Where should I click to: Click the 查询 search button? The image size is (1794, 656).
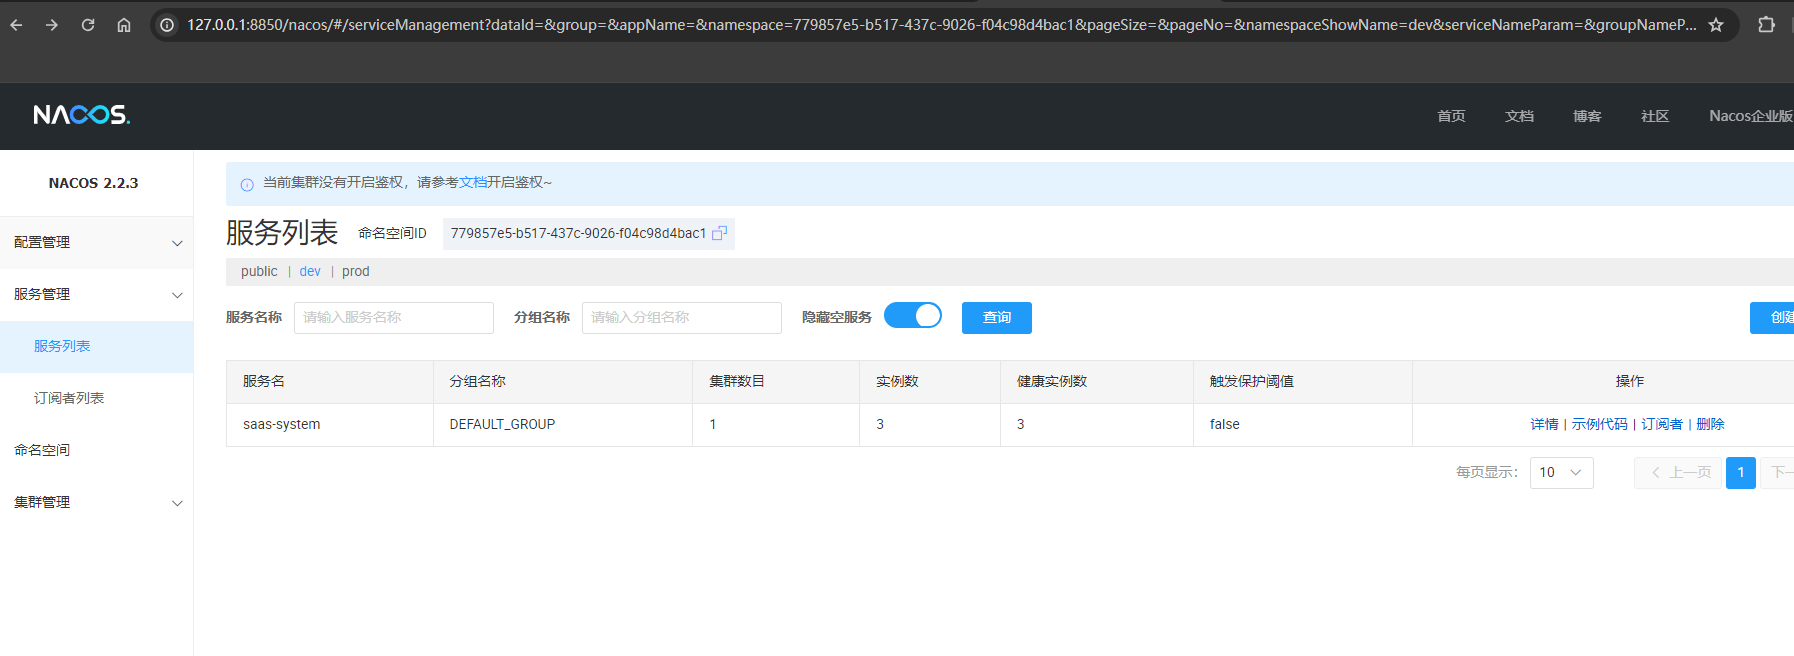997,317
